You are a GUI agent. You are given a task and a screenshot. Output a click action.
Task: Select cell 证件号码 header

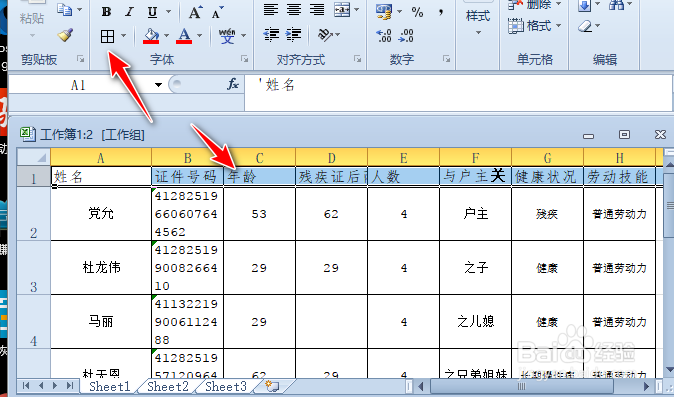coord(187,177)
